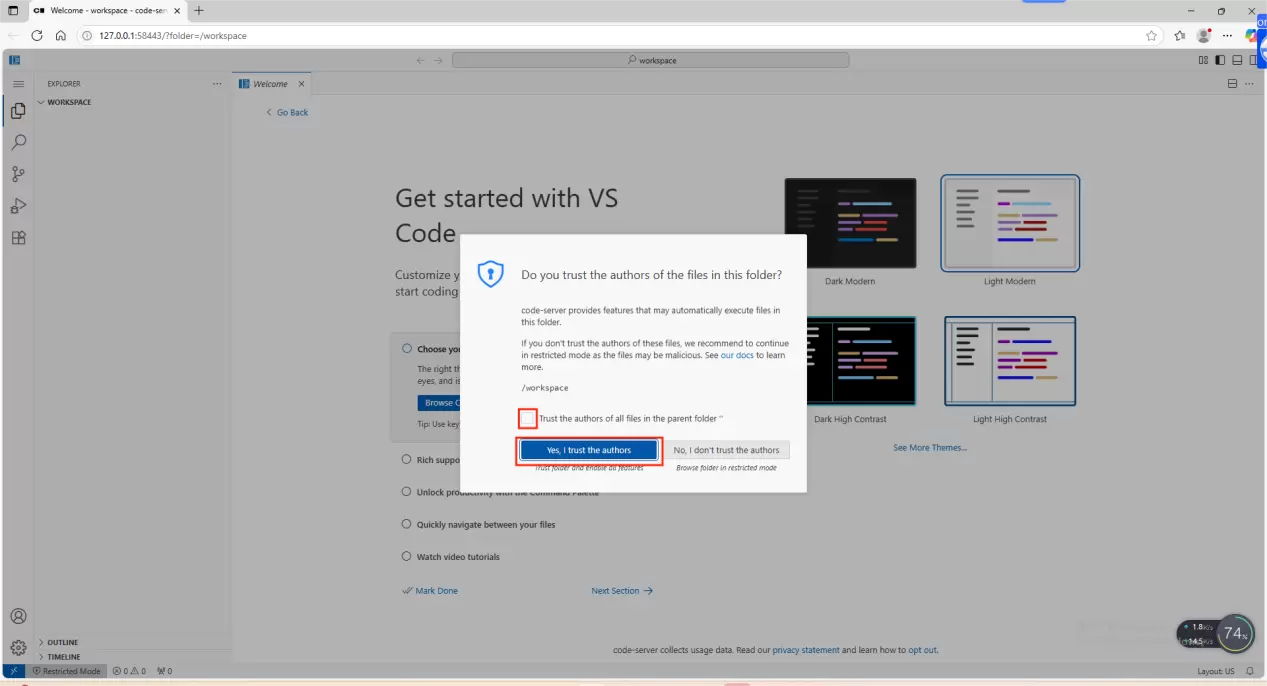The image size is (1267, 686).
Task: Check Trust the authors of parent folder
Action: point(528,418)
